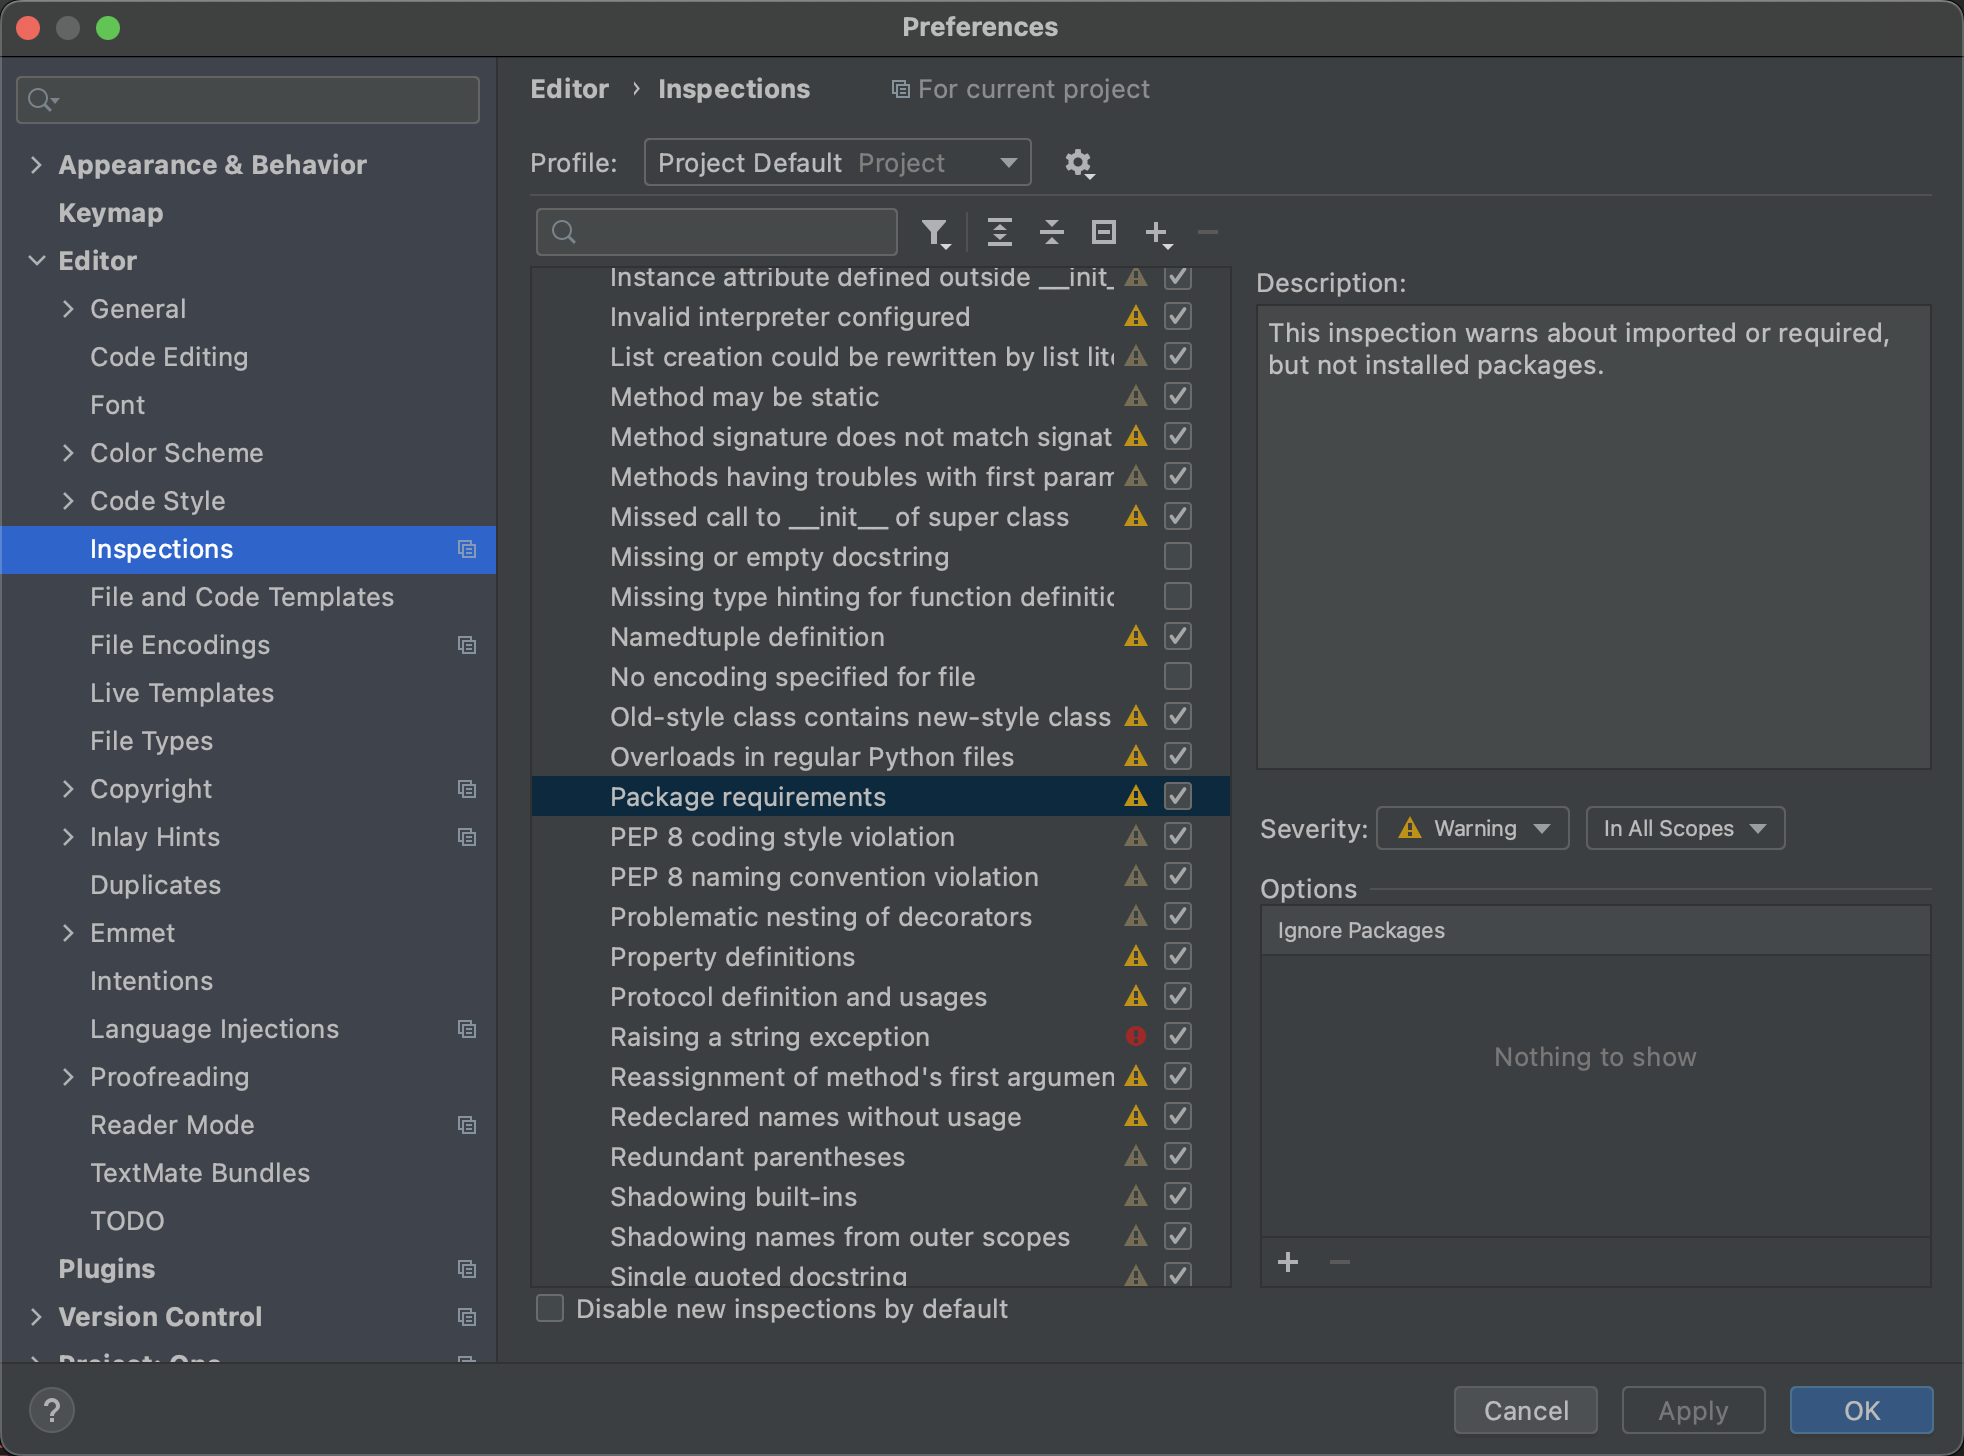1964x1456 pixels.
Task: Open the profile settings gear menu
Action: coord(1078,163)
